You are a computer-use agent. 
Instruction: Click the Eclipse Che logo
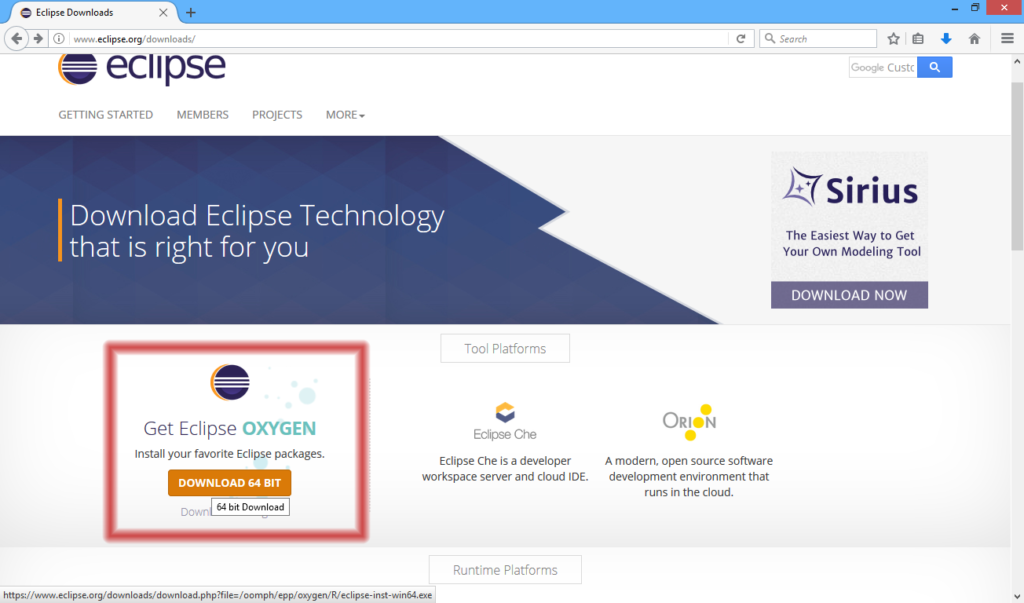pos(505,421)
